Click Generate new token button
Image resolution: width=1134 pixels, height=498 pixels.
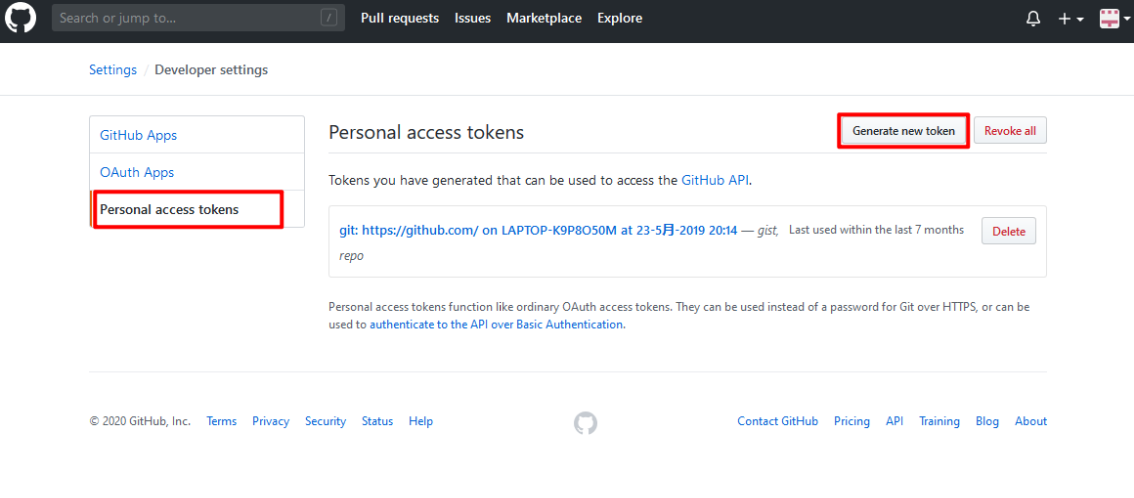coord(903,131)
